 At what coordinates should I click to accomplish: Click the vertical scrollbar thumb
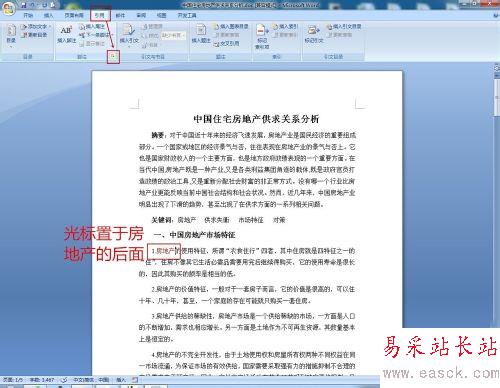[x=496, y=97]
